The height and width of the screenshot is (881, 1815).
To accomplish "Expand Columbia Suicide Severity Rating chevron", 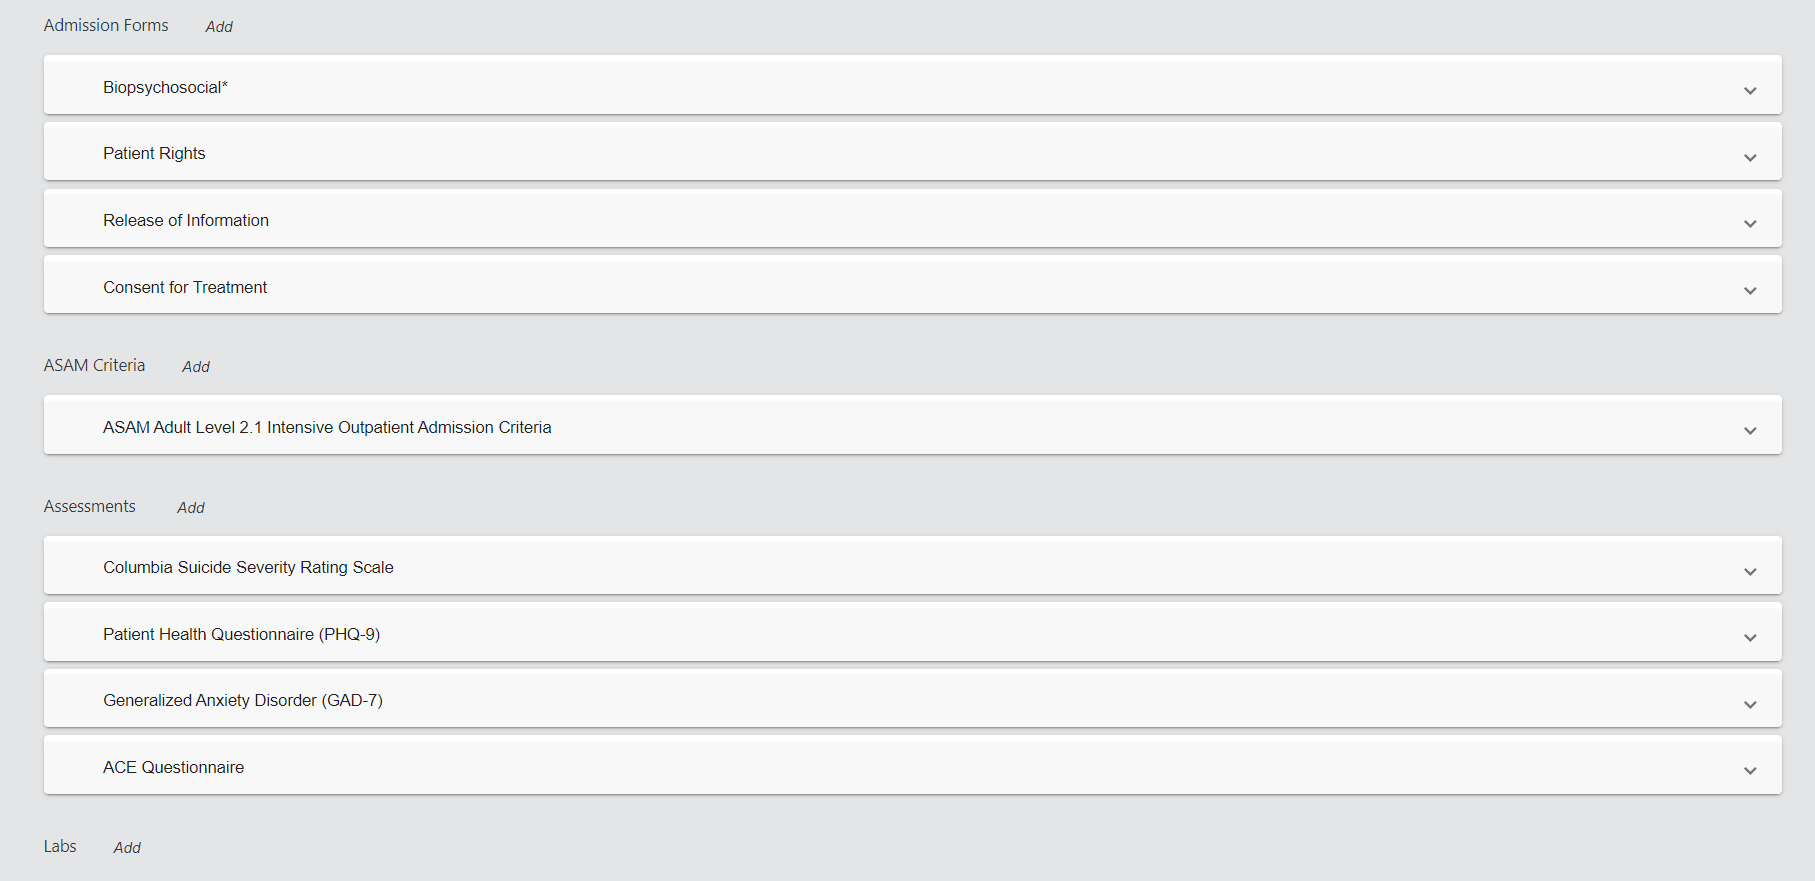I will click(x=1750, y=571).
